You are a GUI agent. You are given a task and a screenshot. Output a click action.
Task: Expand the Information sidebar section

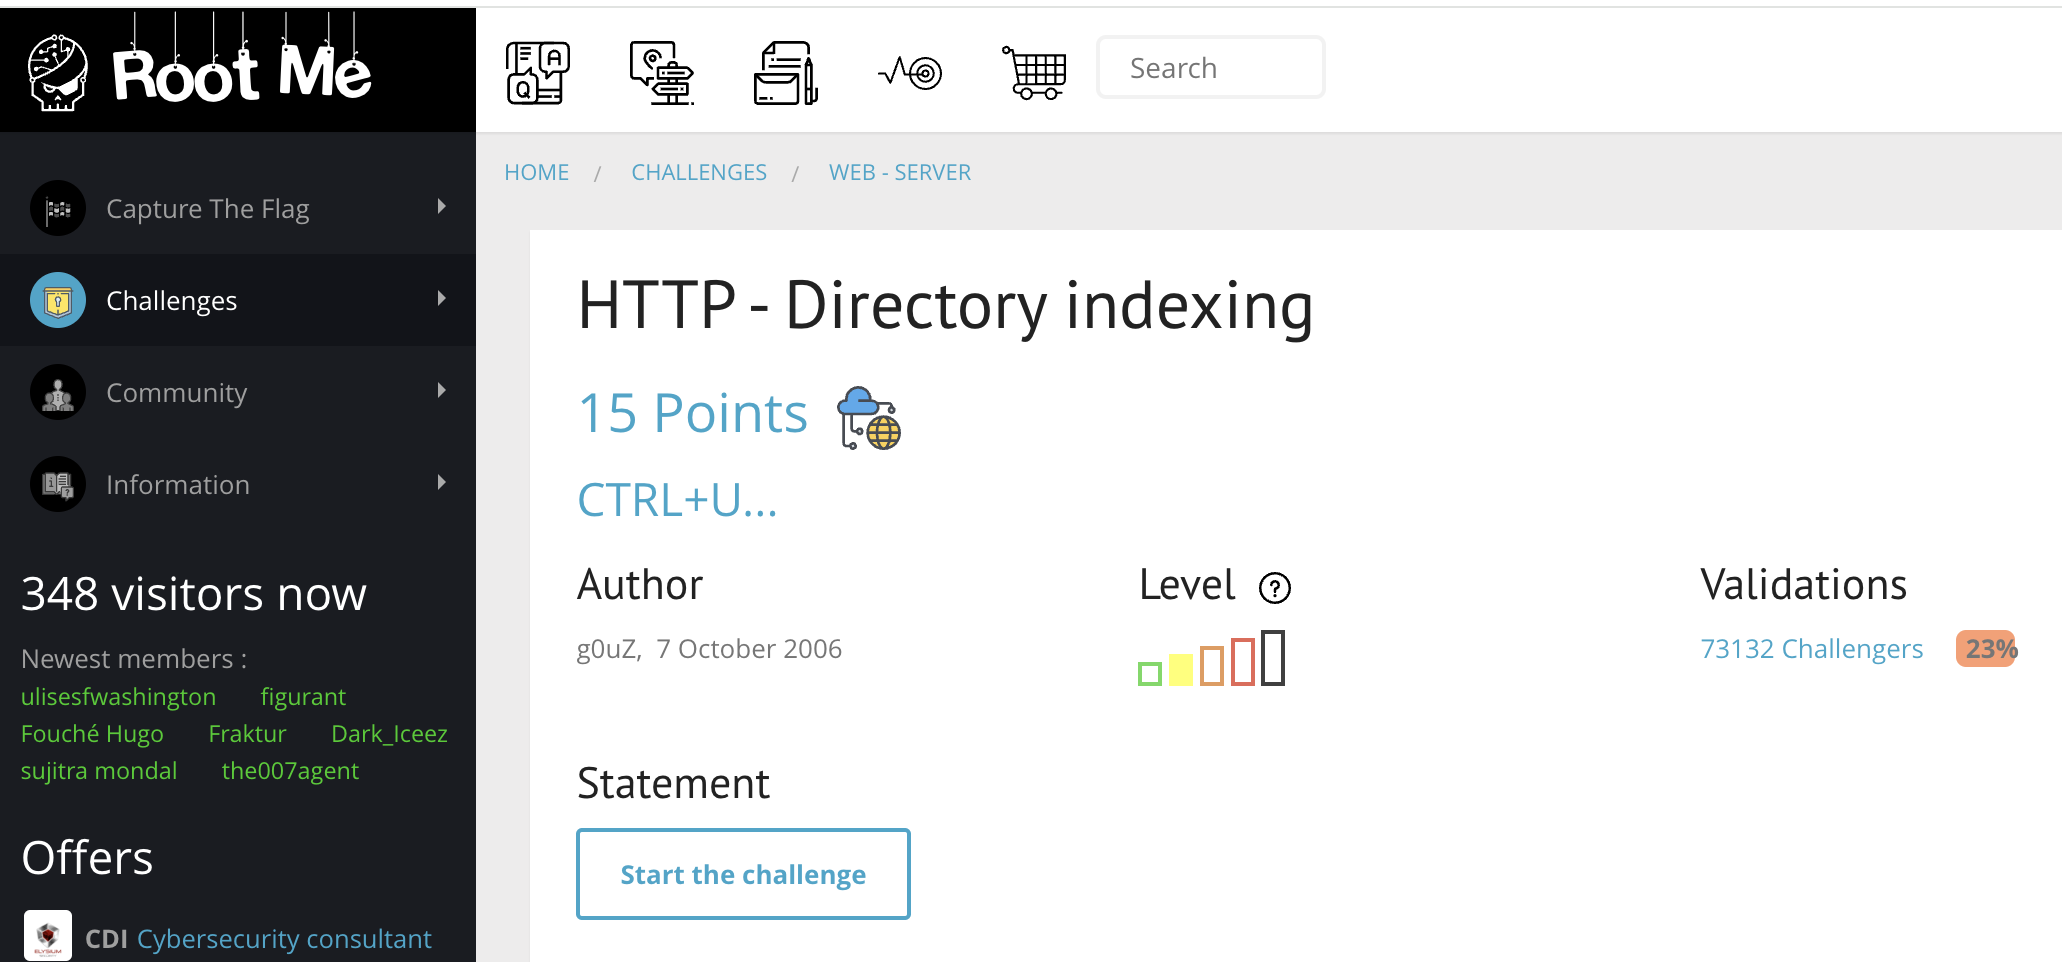tap(441, 483)
